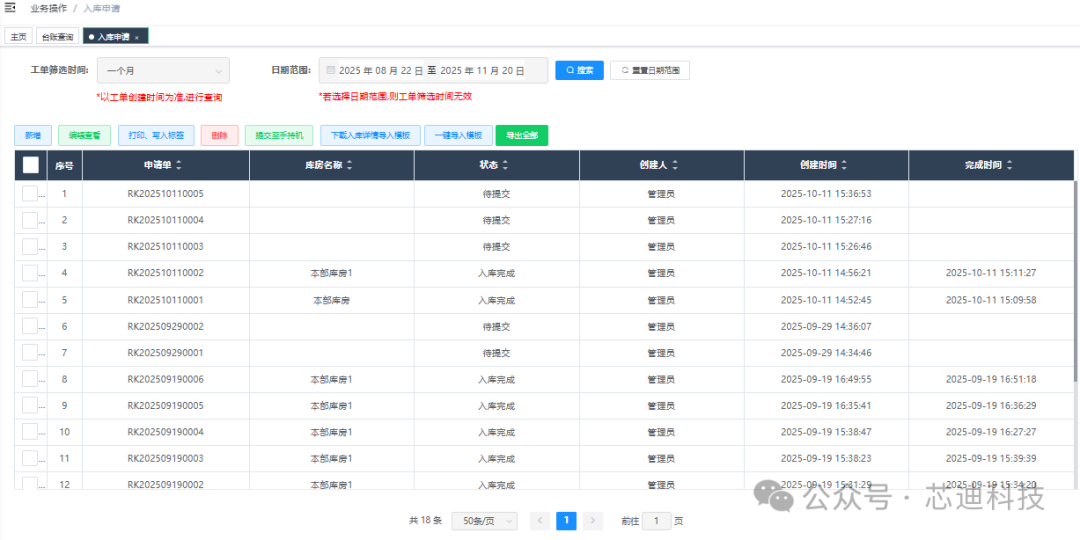This screenshot has height=540, width=1080.
Task: Click the green 导出全部 button
Action: (521, 136)
